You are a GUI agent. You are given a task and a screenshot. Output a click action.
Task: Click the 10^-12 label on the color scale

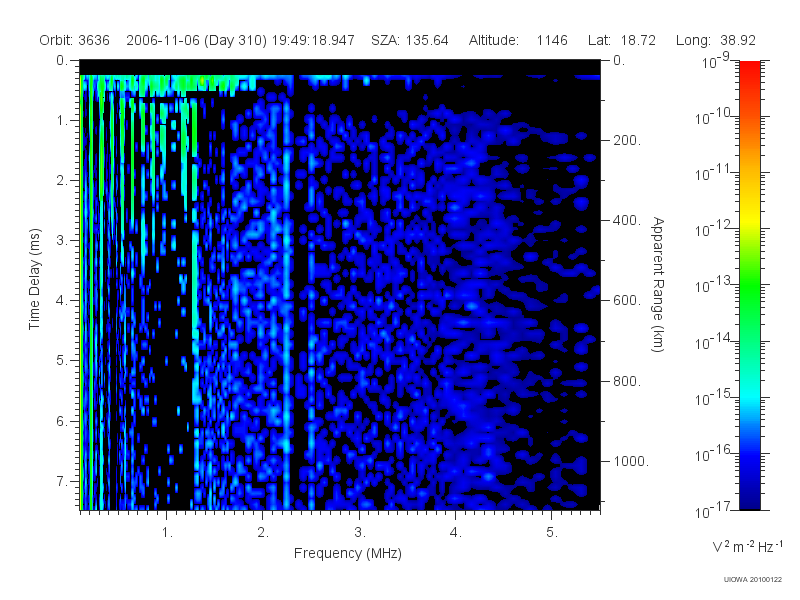tap(713, 228)
